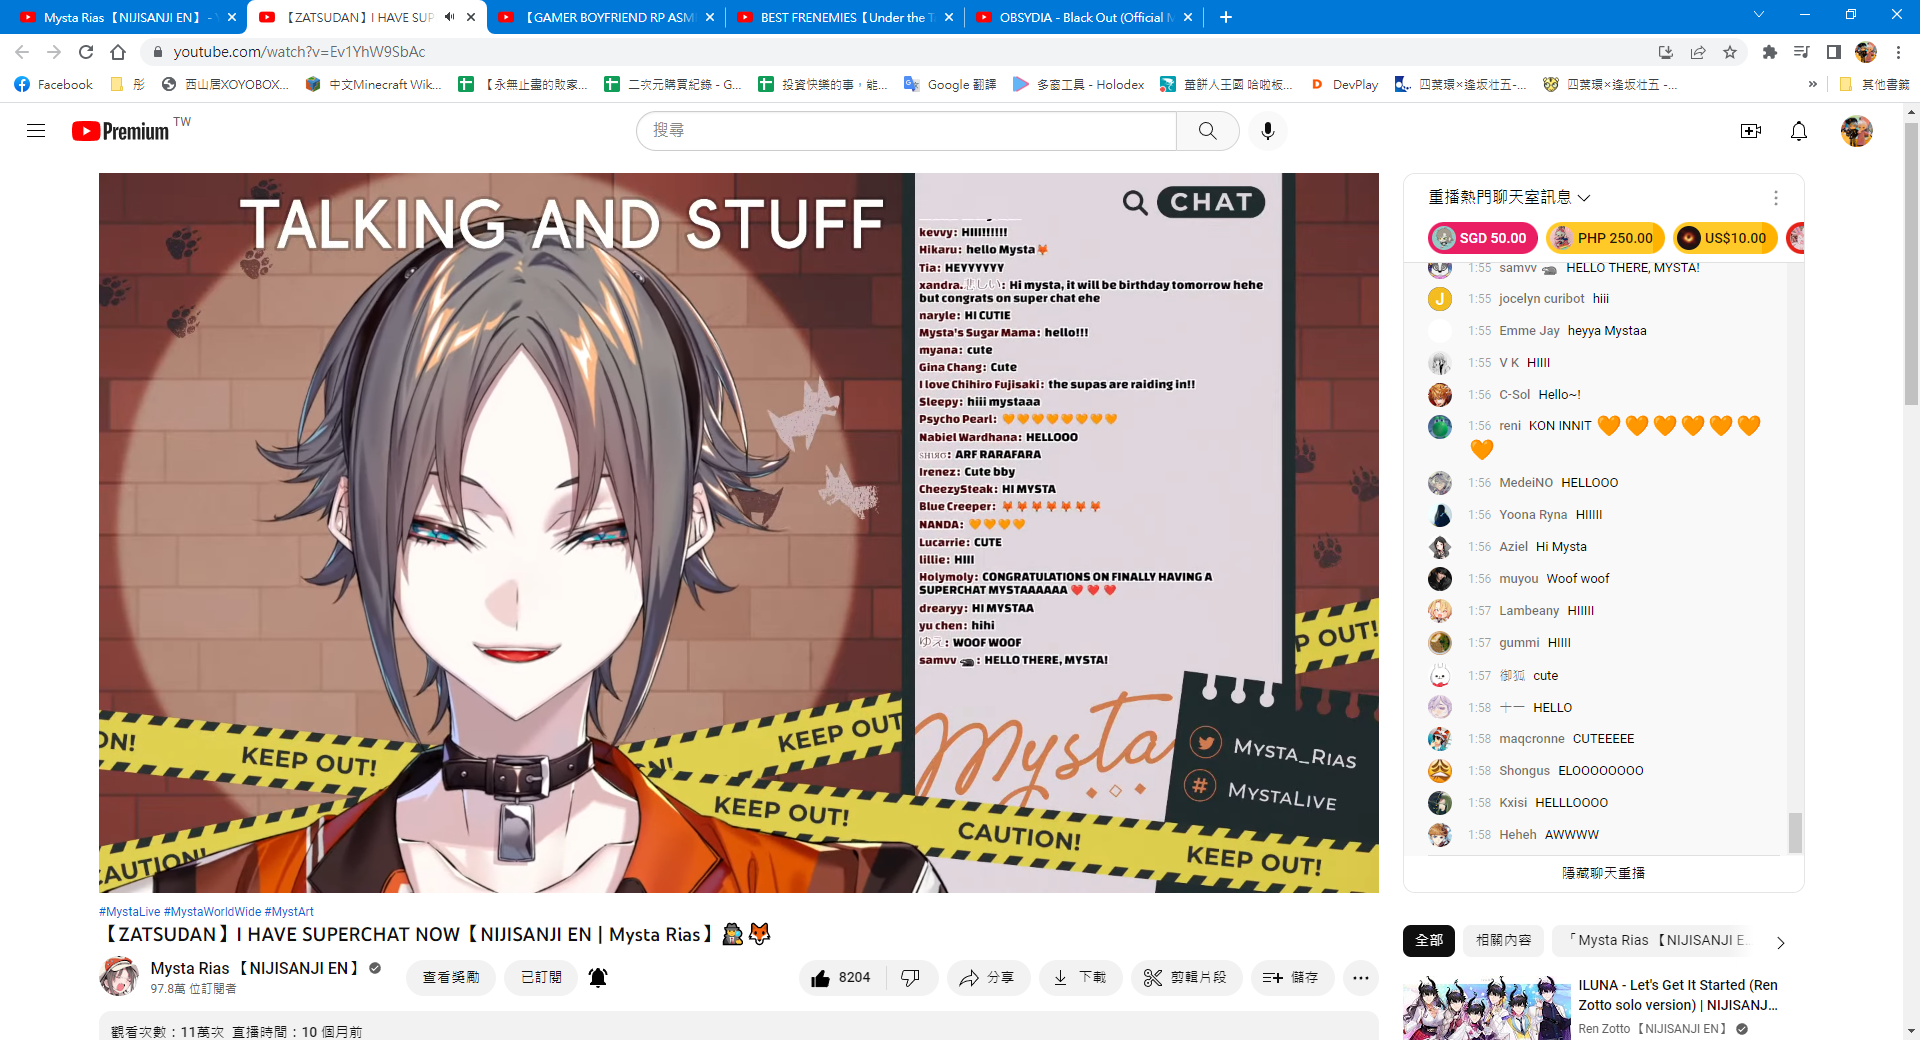Image resolution: width=1920 pixels, height=1040 pixels.
Task: Focus the YouTube search input field
Action: [x=906, y=131]
